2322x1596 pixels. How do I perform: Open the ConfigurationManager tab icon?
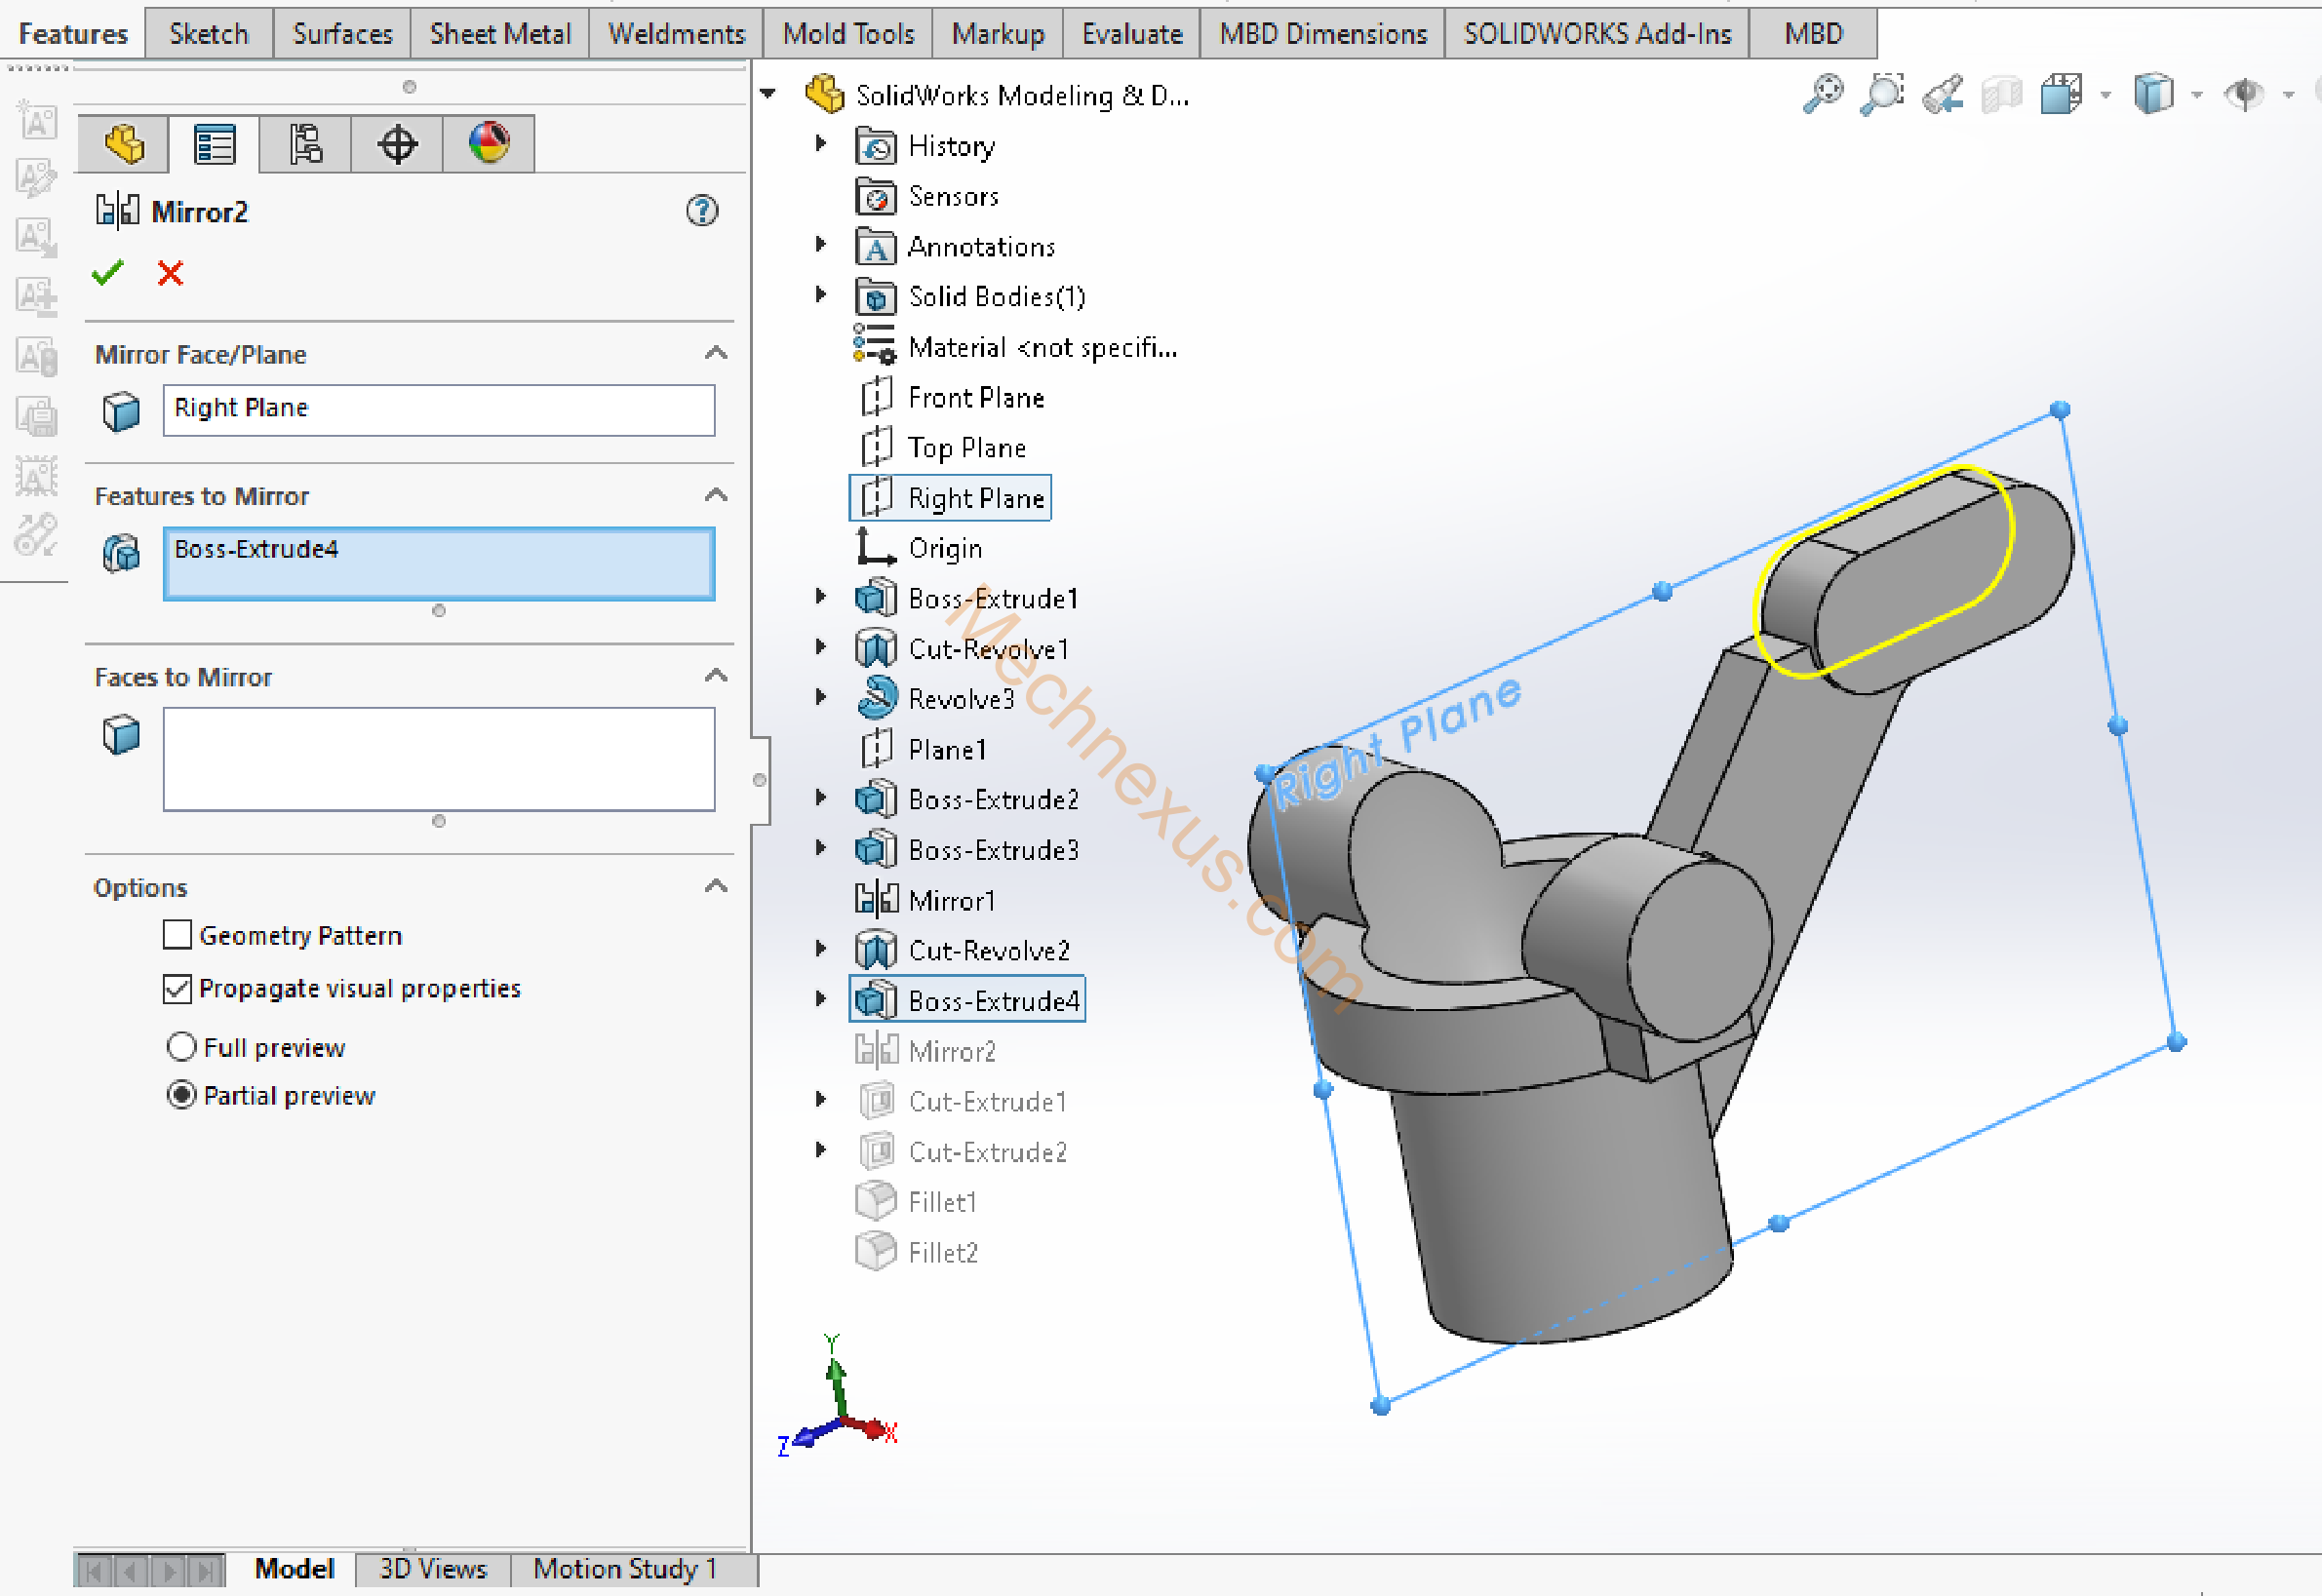(305, 145)
